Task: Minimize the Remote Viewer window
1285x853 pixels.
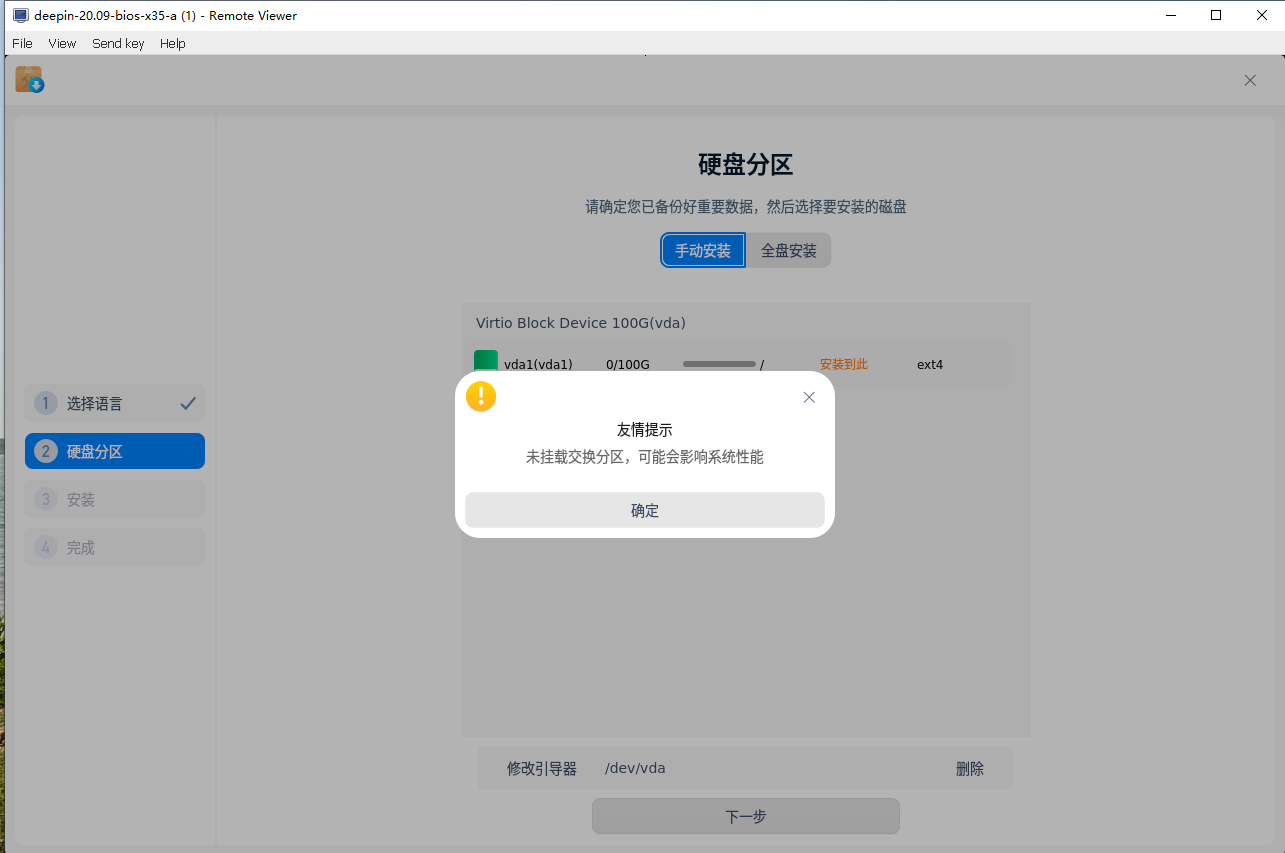Action: (1170, 15)
